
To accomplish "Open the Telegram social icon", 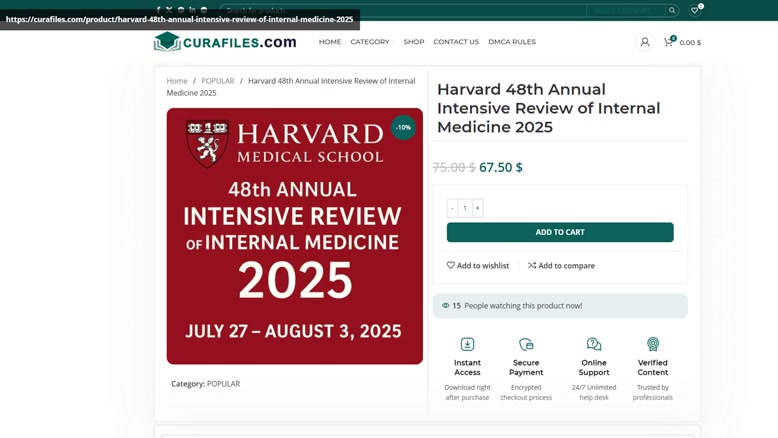I will point(204,10).
